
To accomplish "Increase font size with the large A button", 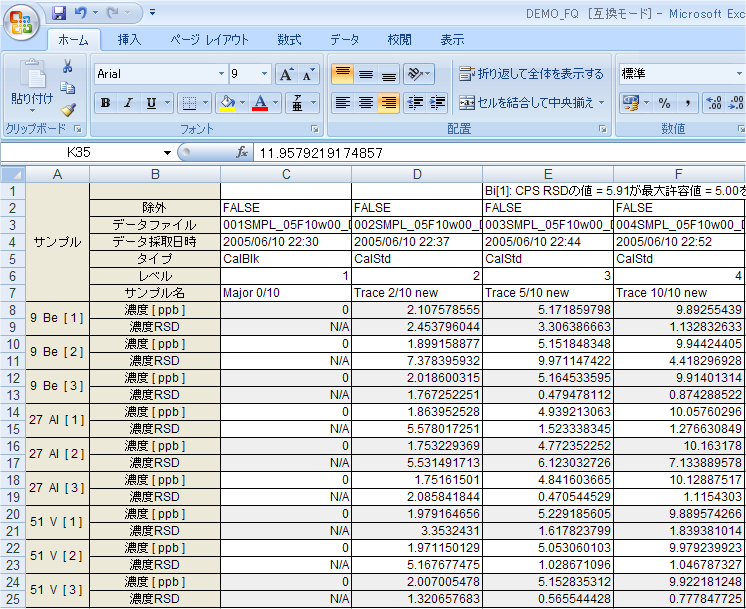I will (286, 74).
